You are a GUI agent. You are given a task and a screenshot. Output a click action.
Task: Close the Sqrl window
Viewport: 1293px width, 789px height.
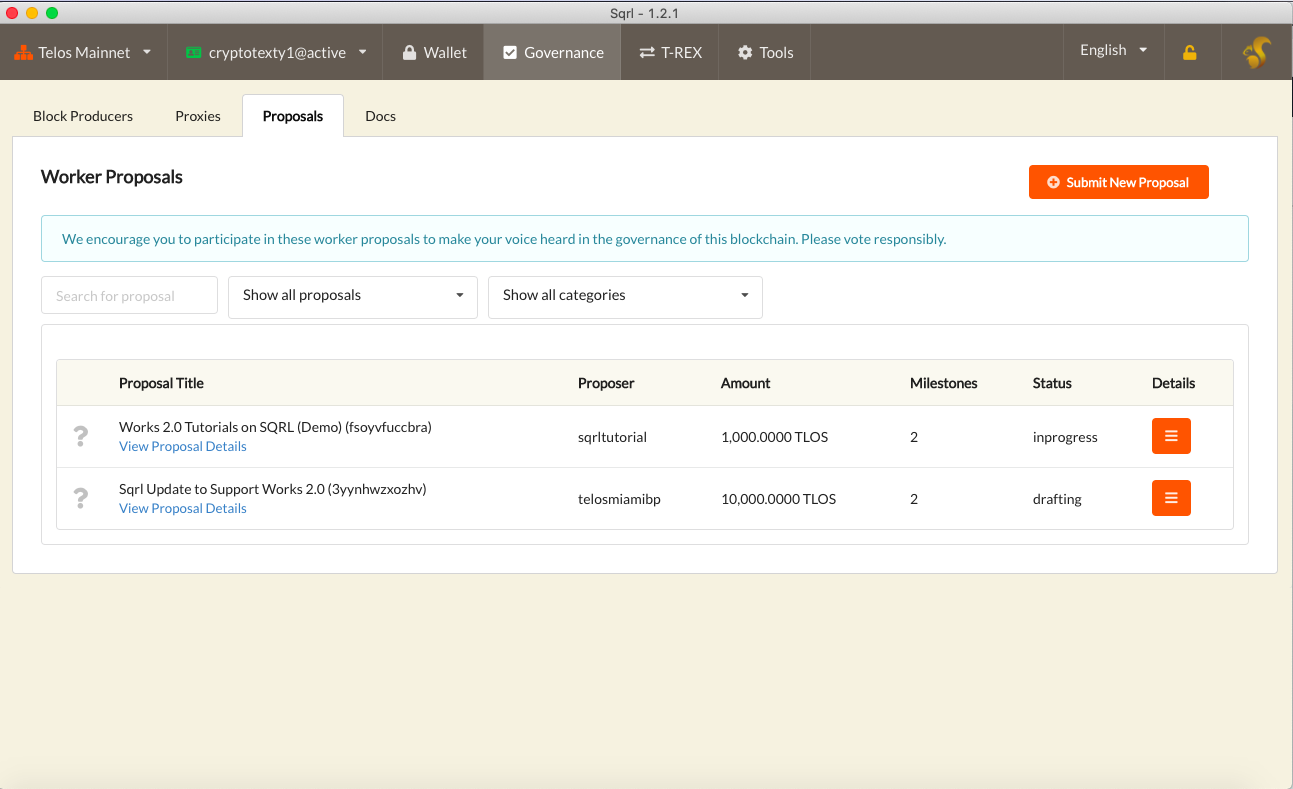[x=12, y=12]
